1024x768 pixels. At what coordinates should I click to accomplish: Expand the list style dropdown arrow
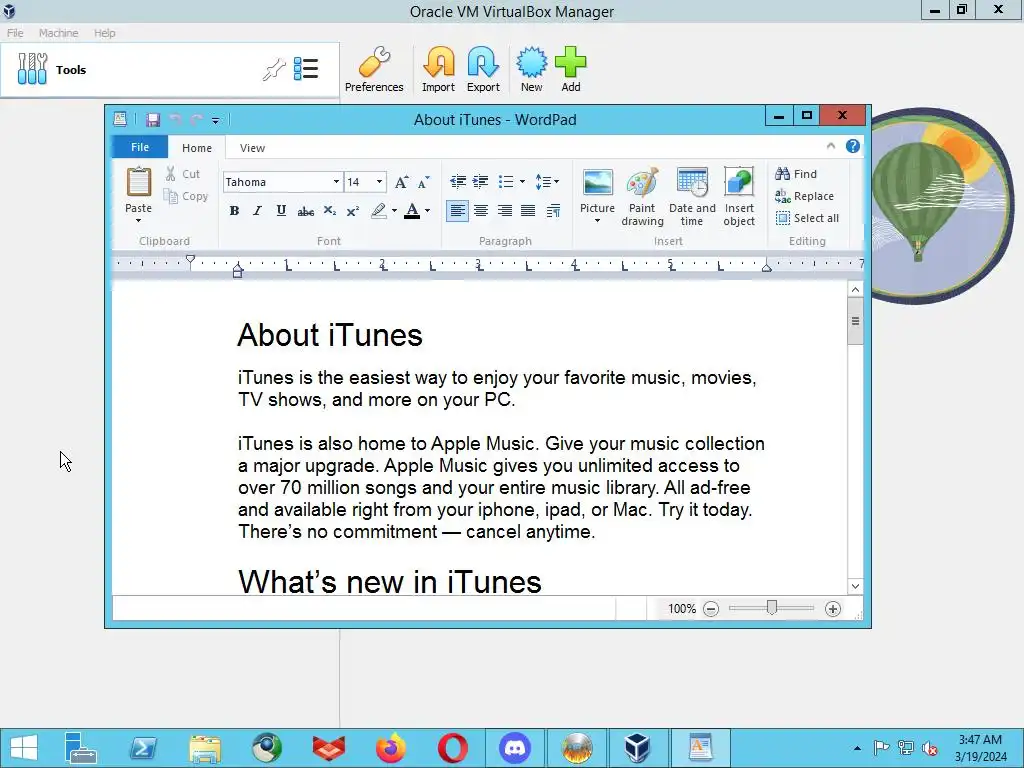[522, 182]
